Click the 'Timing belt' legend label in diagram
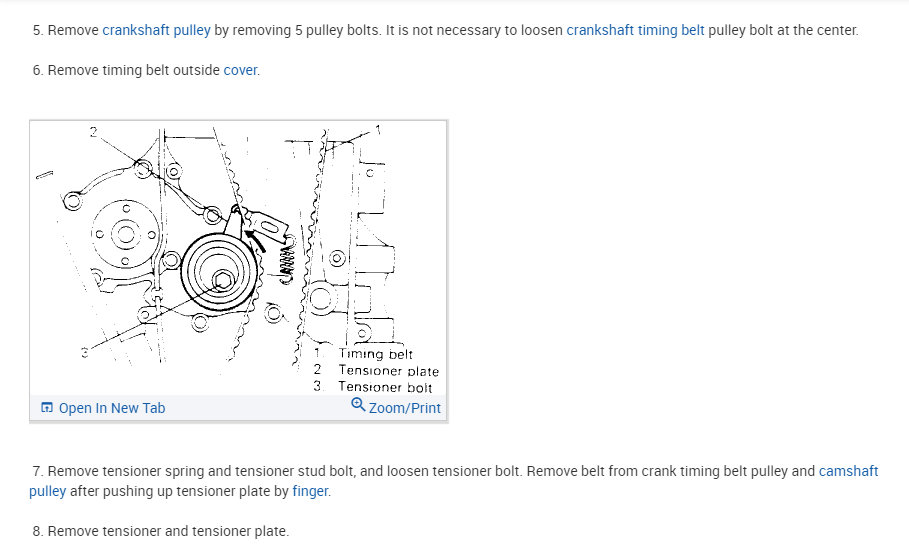Viewport: 909px width, 548px height. (x=376, y=354)
